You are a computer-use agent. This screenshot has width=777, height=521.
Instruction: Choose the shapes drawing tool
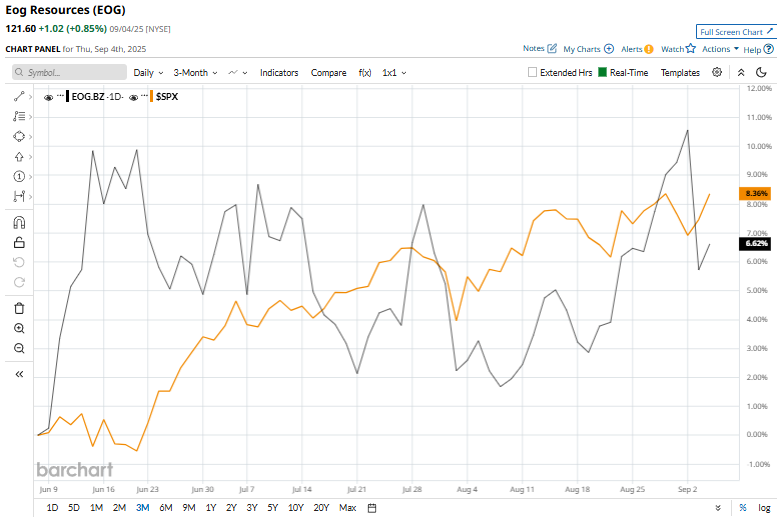click(x=19, y=136)
